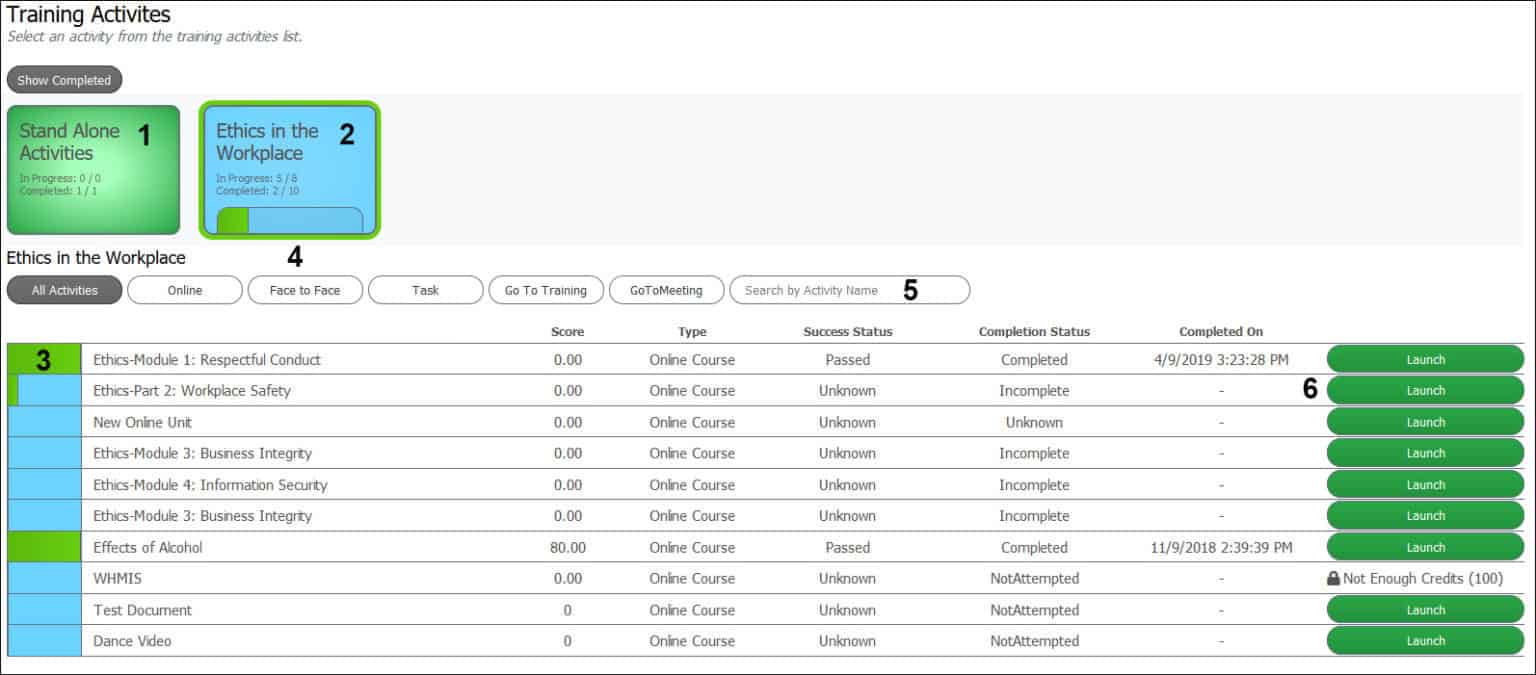Select the Stand Alone Activities tile
Viewport: 1536px width, 675px height.
(93, 168)
